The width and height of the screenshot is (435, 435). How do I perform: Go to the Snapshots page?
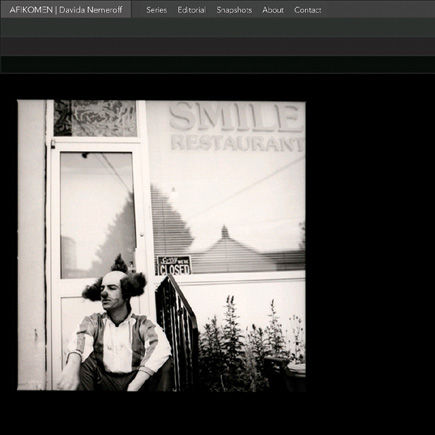[x=234, y=10]
